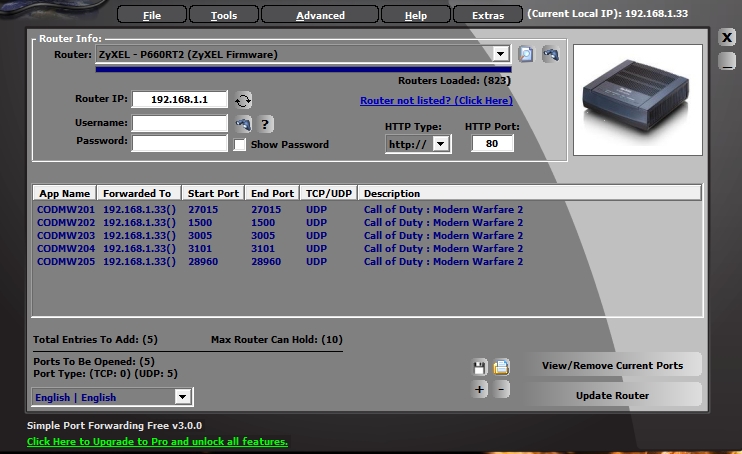Select the CODMW202 entry
742x454 pixels.
pyautogui.click(x=66, y=223)
